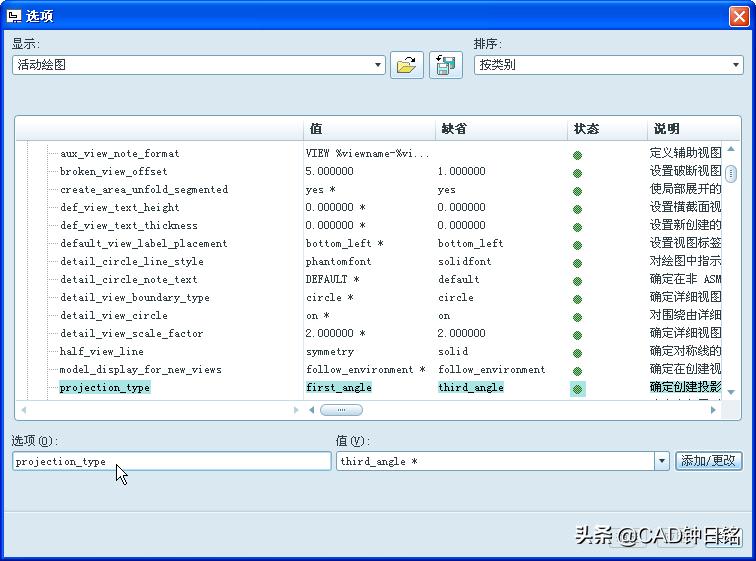756x561 pixels.
Task: Click the 缺省 column header
Action: [501, 129]
